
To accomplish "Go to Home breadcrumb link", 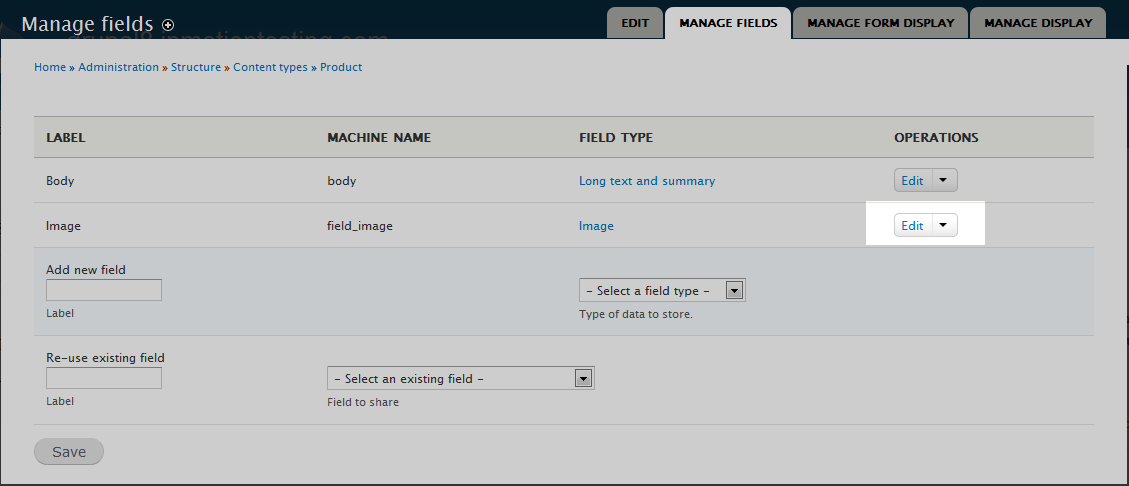I will pyautogui.click(x=50, y=67).
